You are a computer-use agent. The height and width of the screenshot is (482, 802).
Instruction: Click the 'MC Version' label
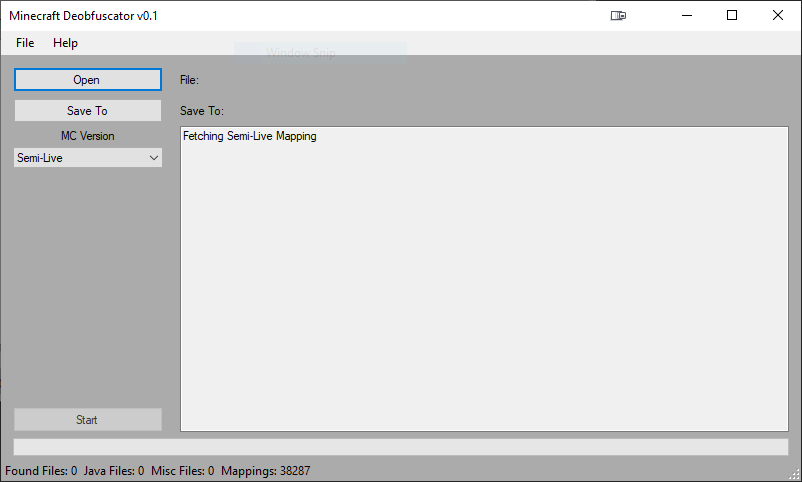(x=87, y=136)
